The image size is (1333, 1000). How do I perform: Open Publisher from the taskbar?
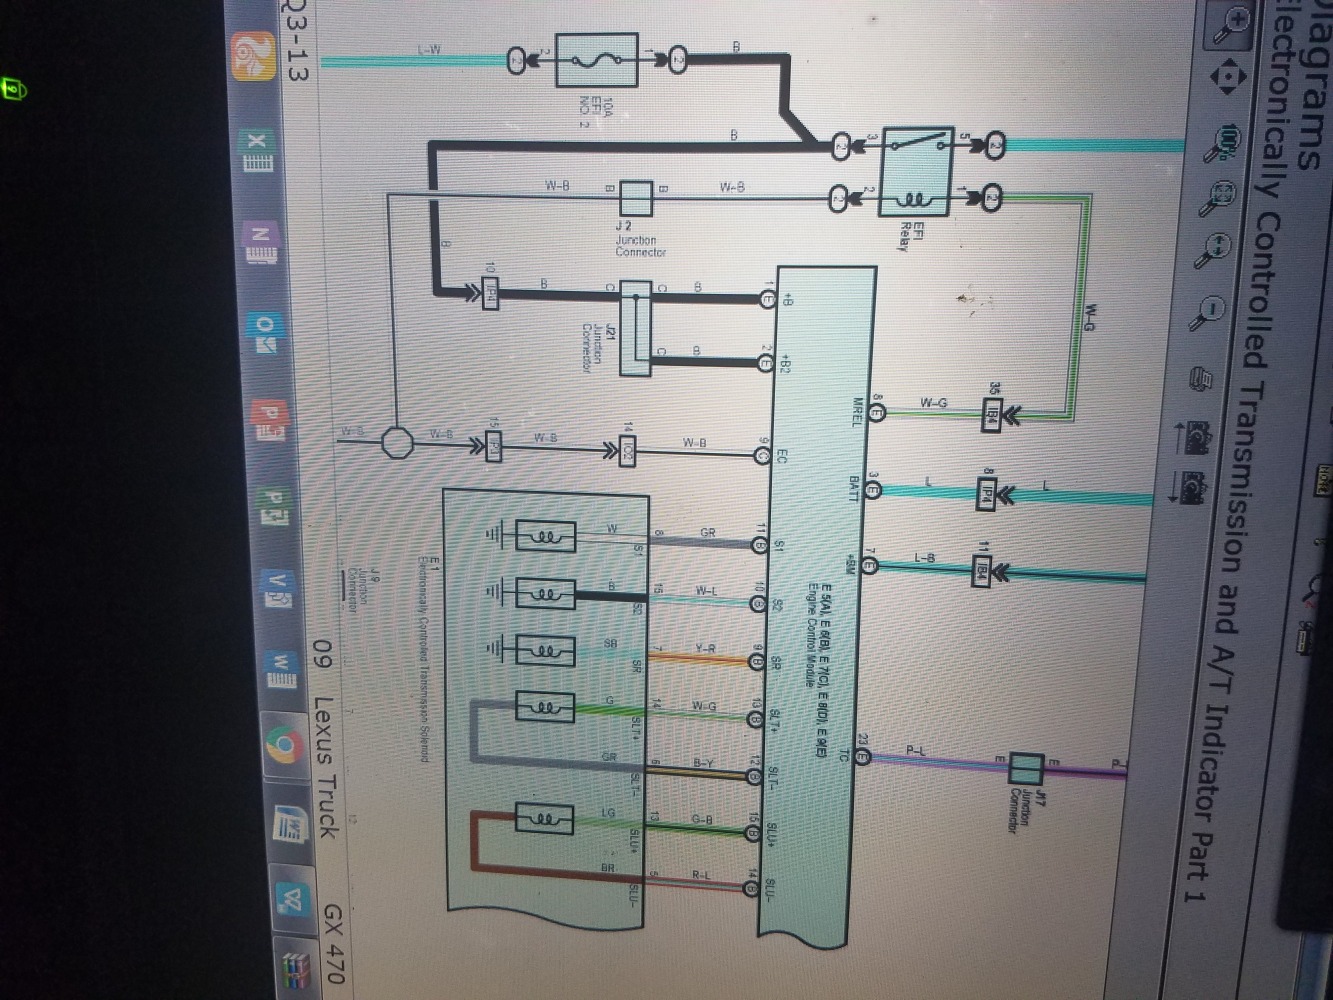273,504
